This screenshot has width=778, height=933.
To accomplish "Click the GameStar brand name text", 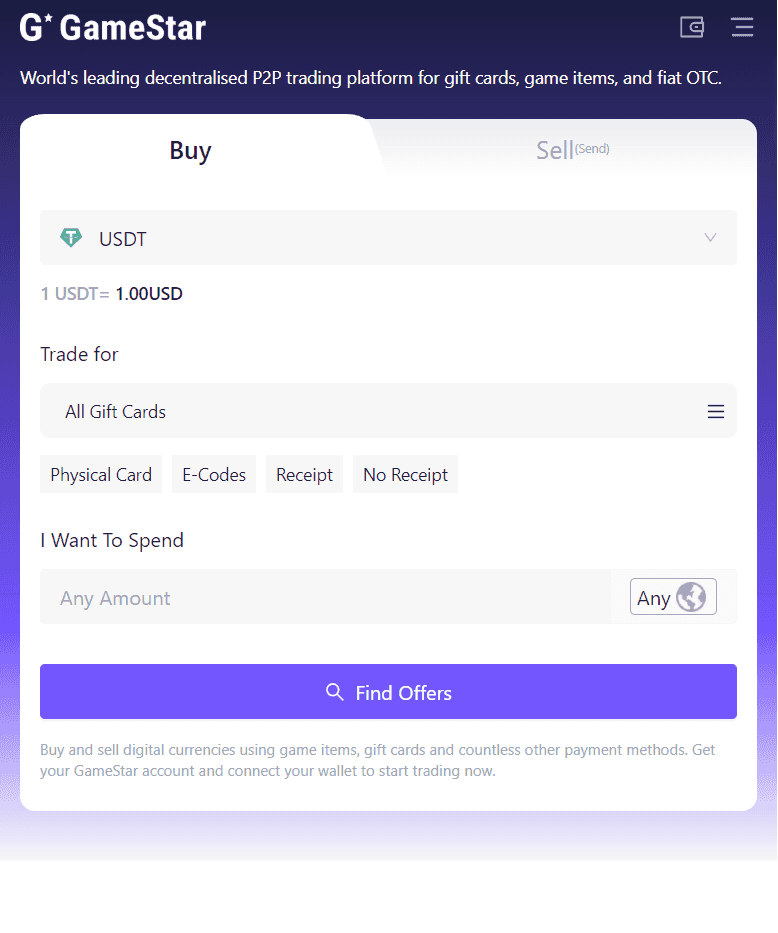I will [133, 27].
